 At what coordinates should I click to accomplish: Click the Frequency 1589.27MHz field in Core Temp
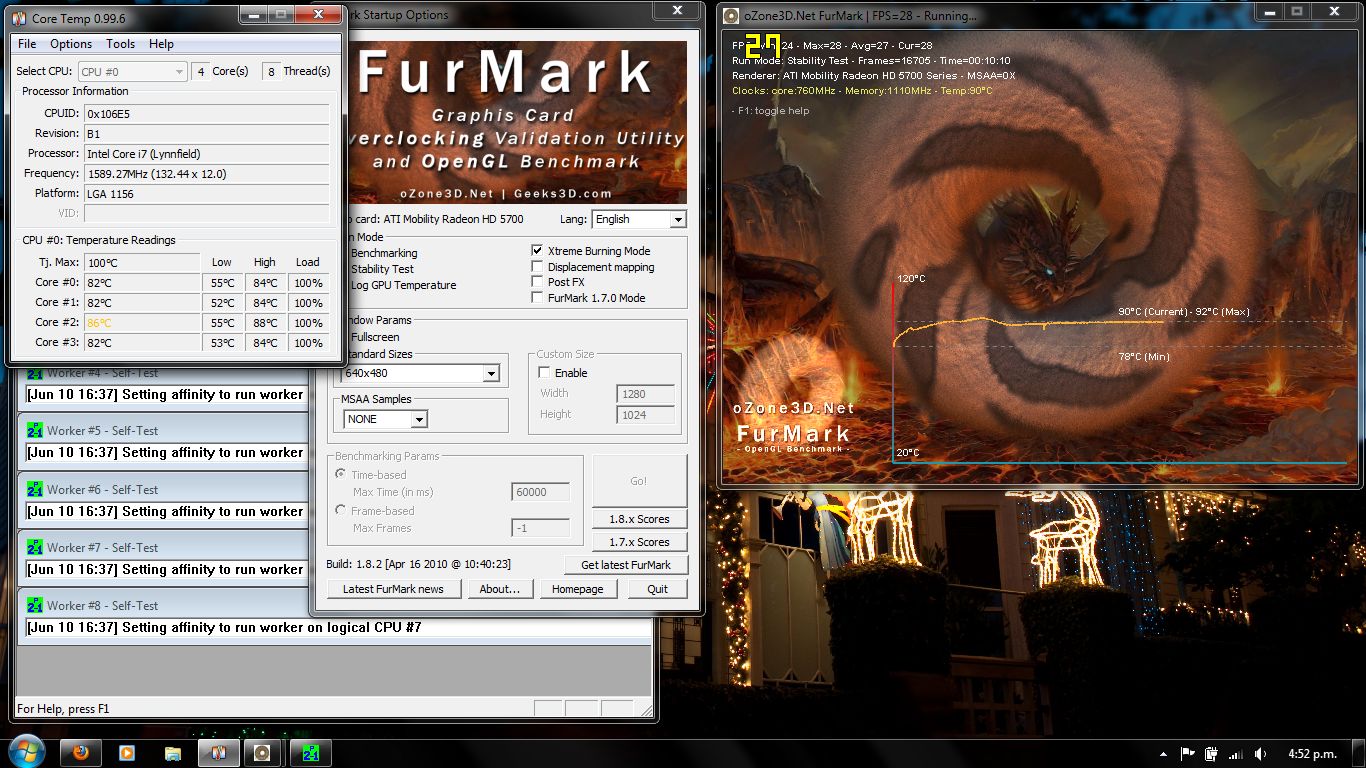click(206, 174)
